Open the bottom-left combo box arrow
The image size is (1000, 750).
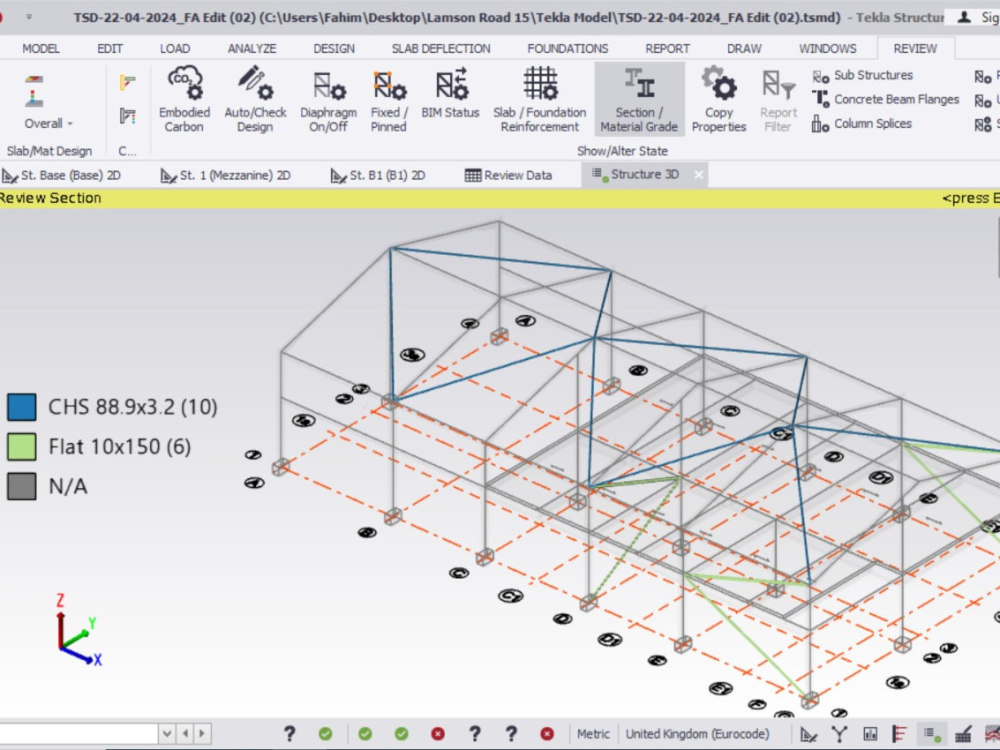point(166,734)
